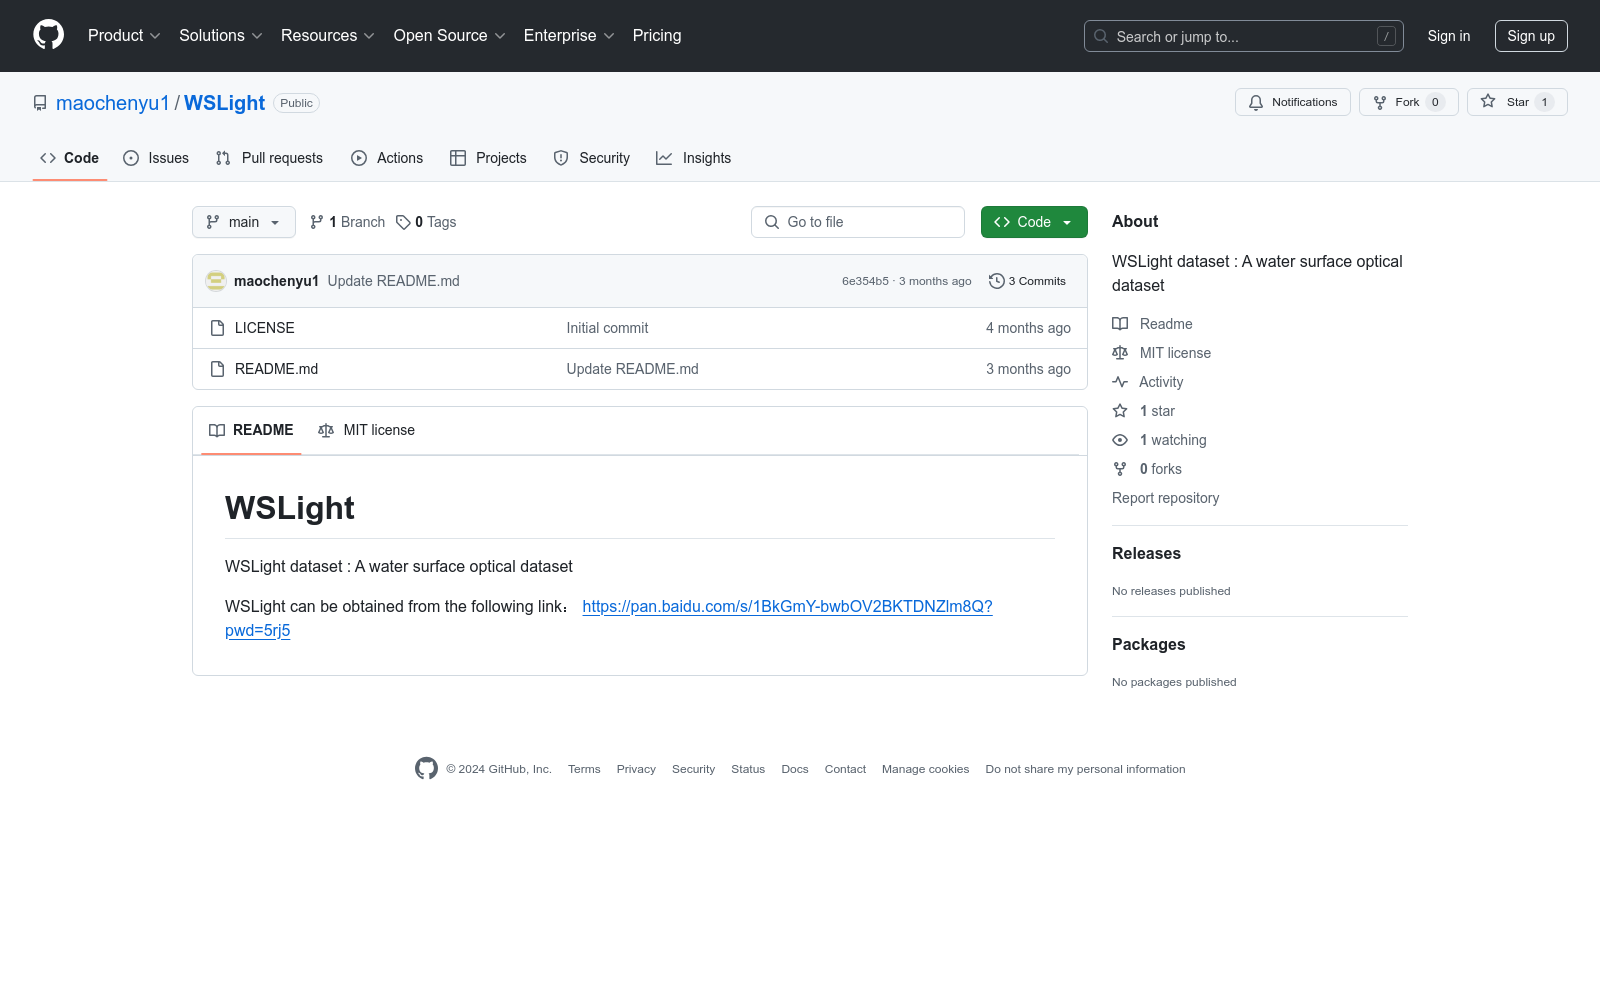
Task: Open the Terms footer link
Action: pos(584,769)
